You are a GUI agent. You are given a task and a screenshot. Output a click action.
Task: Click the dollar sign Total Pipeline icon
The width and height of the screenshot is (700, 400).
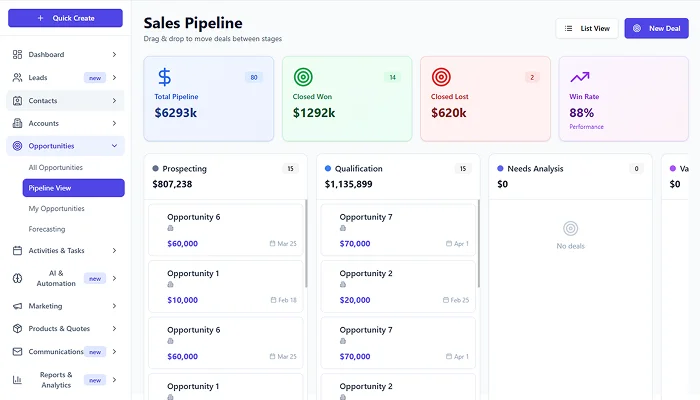tap(165, 77)
